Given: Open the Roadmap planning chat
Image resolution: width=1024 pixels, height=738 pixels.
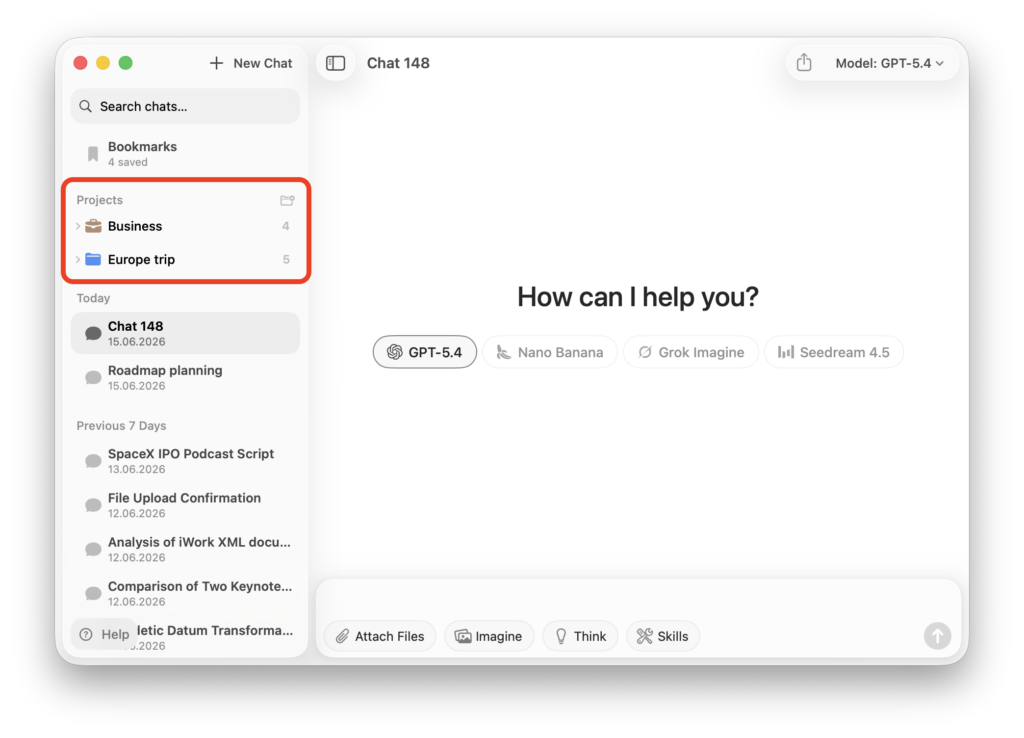Looking at the screenshot, I should tap(185, 377).
